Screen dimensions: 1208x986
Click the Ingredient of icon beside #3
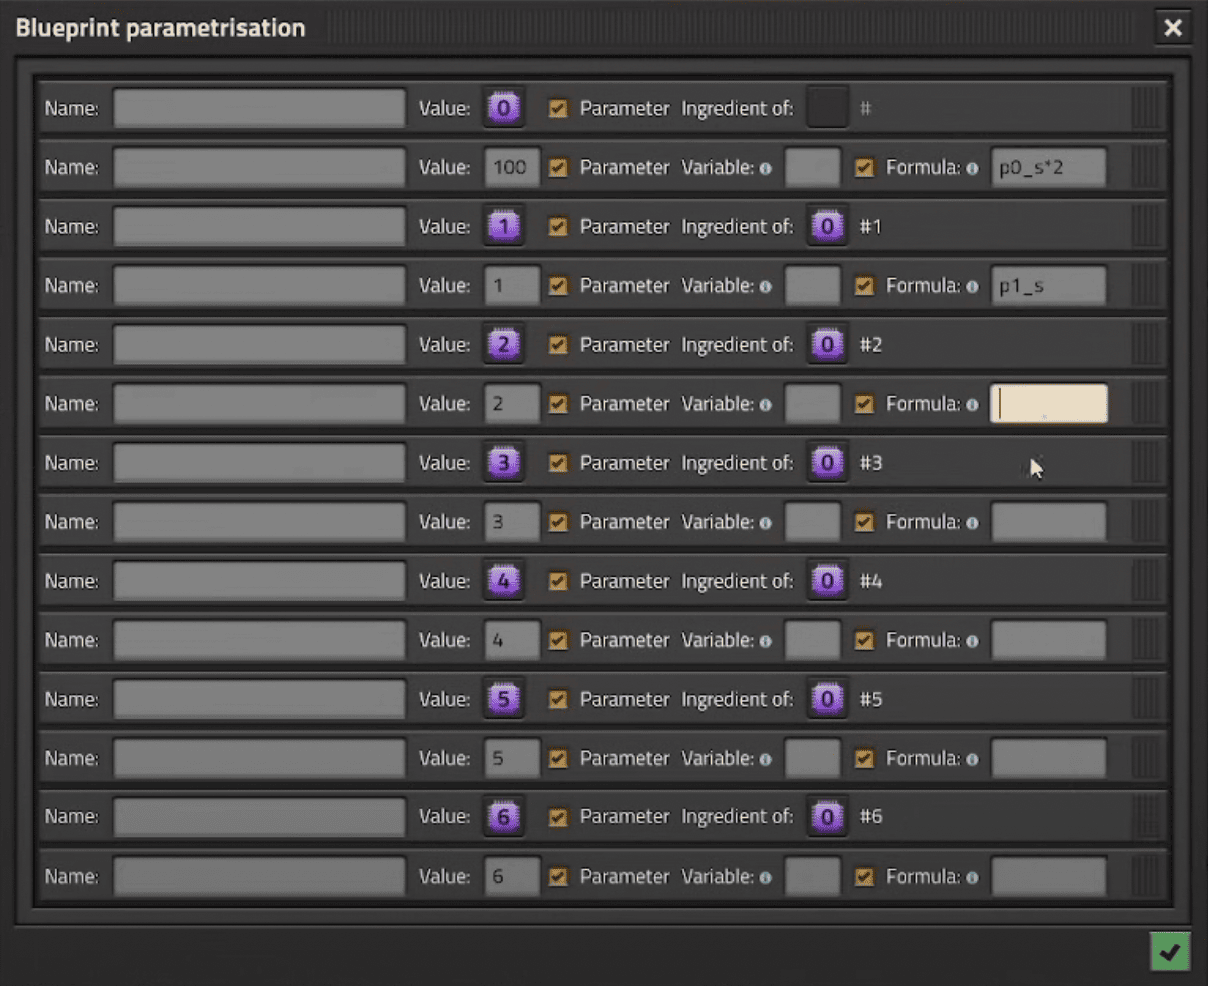827,462
